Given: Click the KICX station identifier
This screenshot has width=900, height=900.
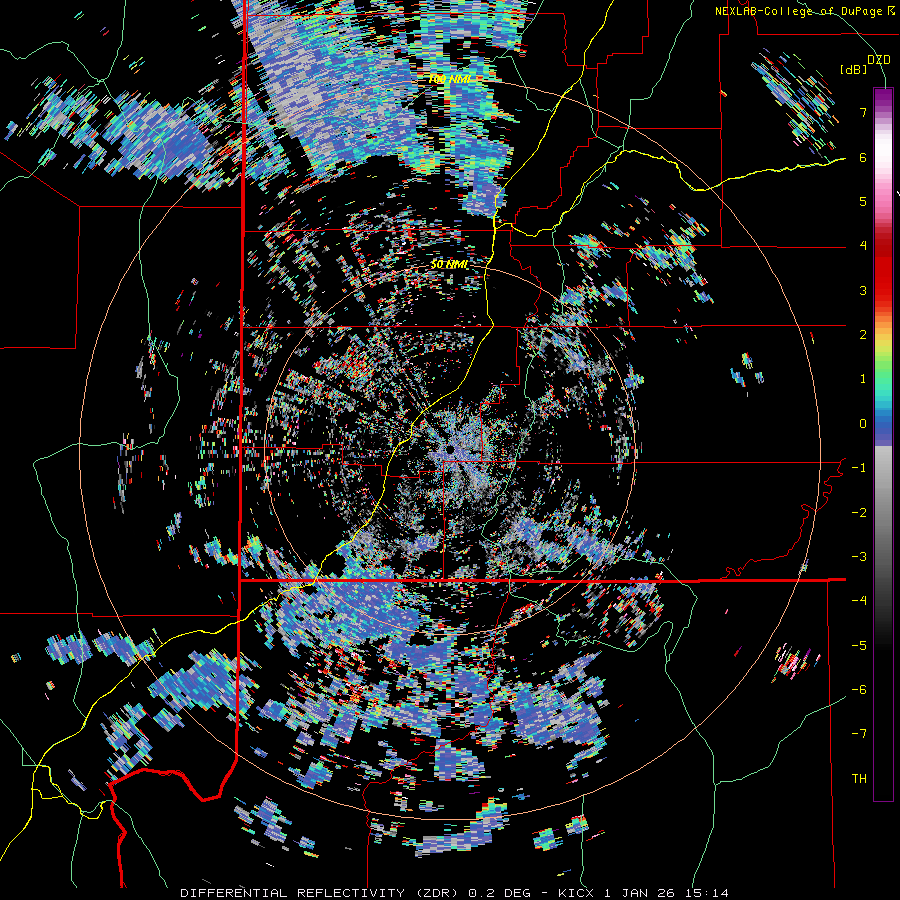Looking at the screenshot, I should click(576, 893).
